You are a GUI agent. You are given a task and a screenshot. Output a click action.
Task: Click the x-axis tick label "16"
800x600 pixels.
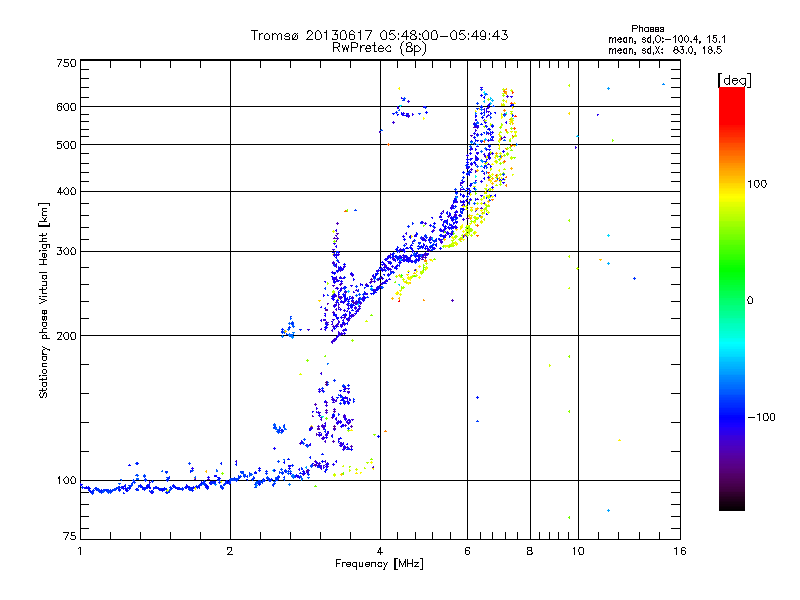tap(680, 551)
